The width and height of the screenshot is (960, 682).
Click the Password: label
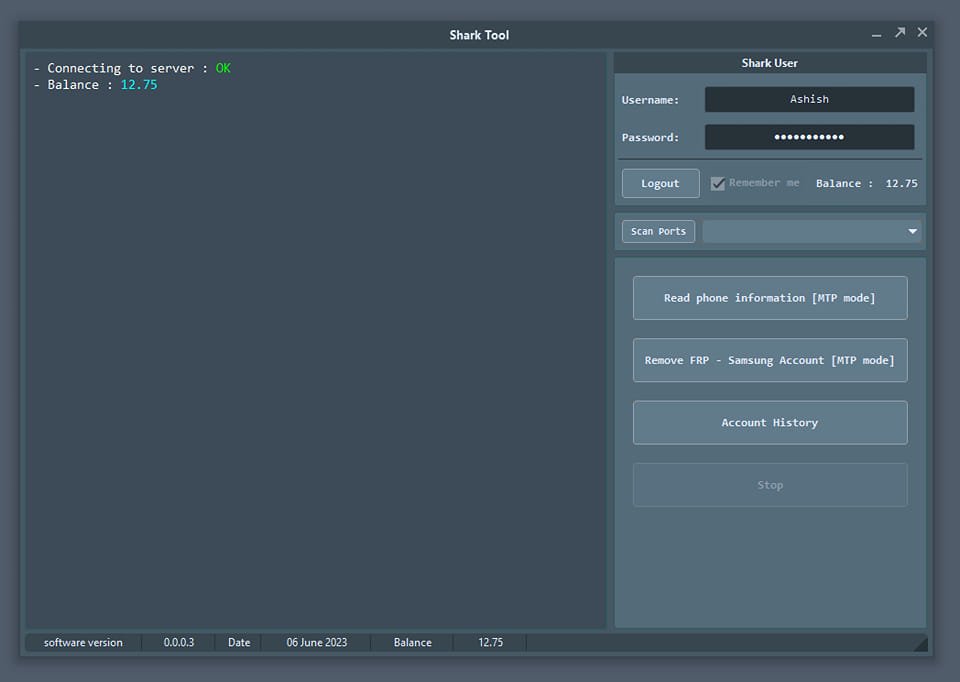[x=650, y=138]
